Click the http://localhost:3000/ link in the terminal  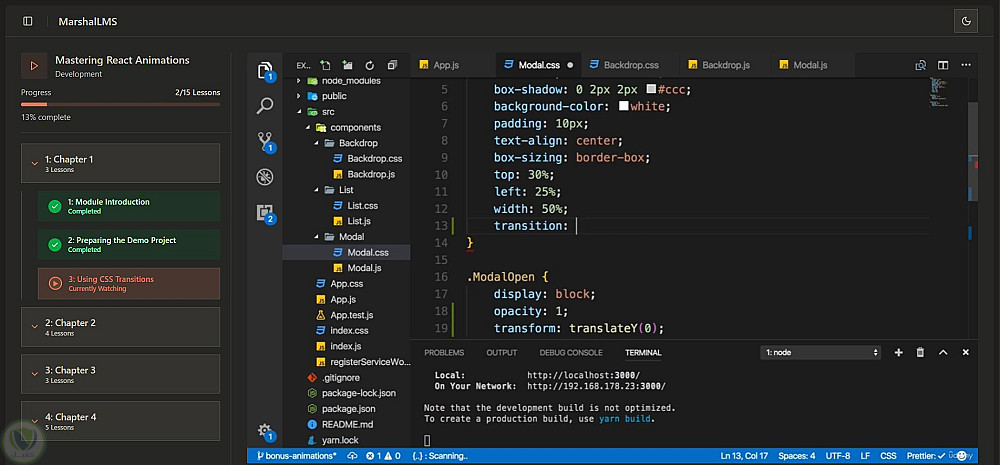tap(583, 375)
